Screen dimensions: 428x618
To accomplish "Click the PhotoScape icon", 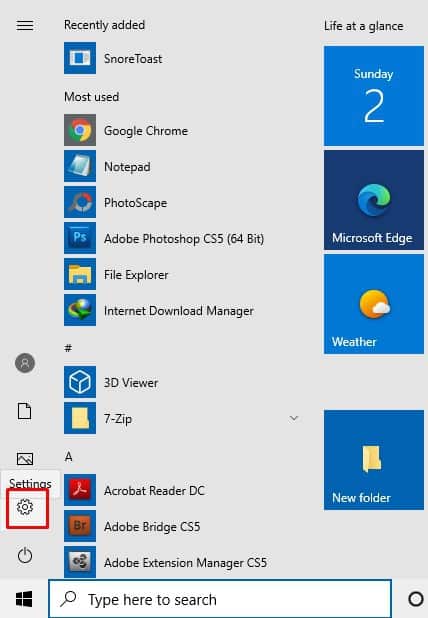I will (x=80, y=202).
